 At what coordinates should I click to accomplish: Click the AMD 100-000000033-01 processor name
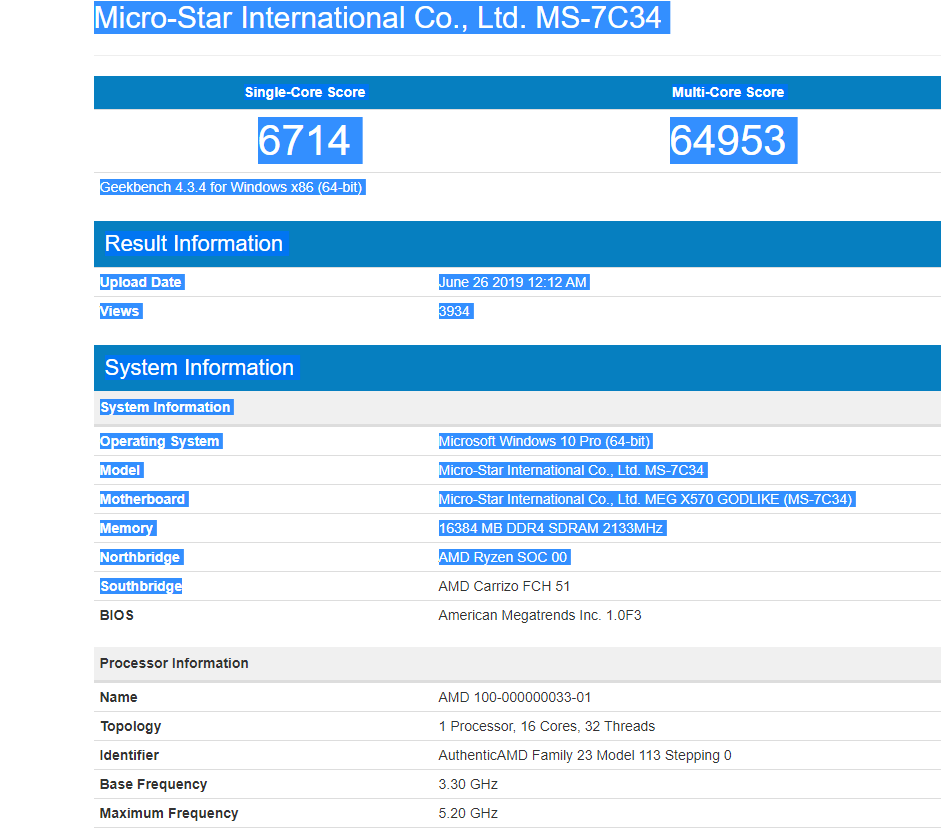click(515, 697)
